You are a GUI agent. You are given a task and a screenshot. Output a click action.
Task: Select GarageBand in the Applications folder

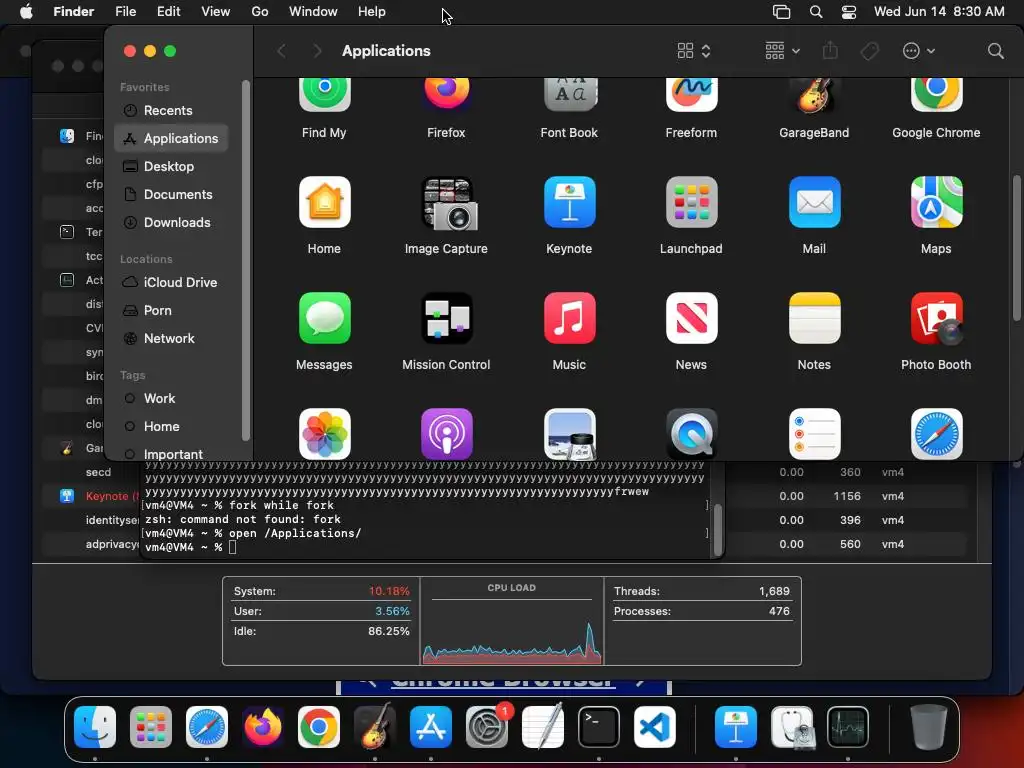814,95
